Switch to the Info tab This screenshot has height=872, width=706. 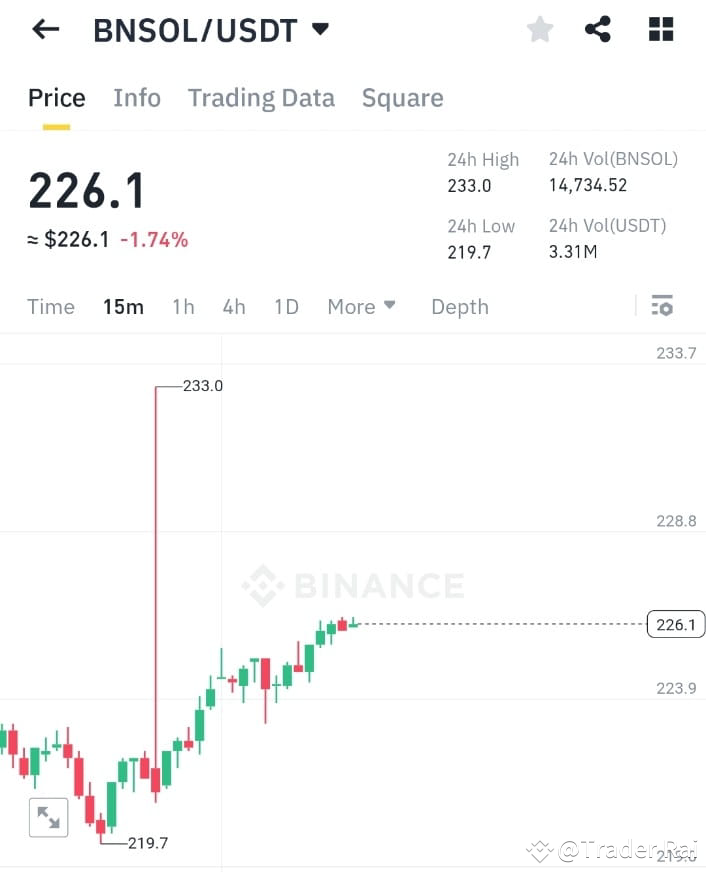coord(137,98)
